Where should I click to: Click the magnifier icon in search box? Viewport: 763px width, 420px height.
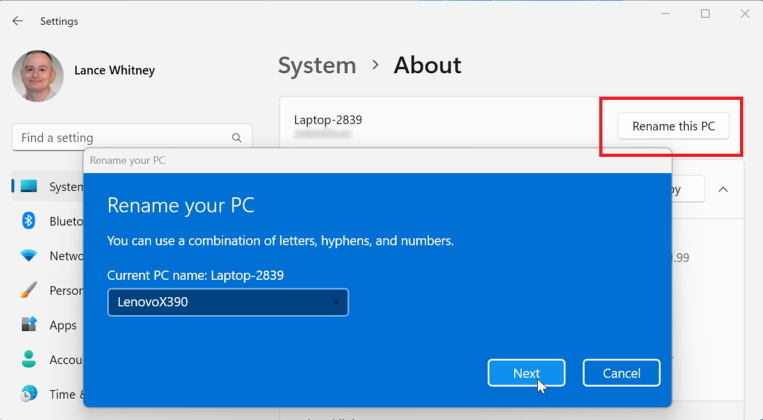[x=236, y=138]
